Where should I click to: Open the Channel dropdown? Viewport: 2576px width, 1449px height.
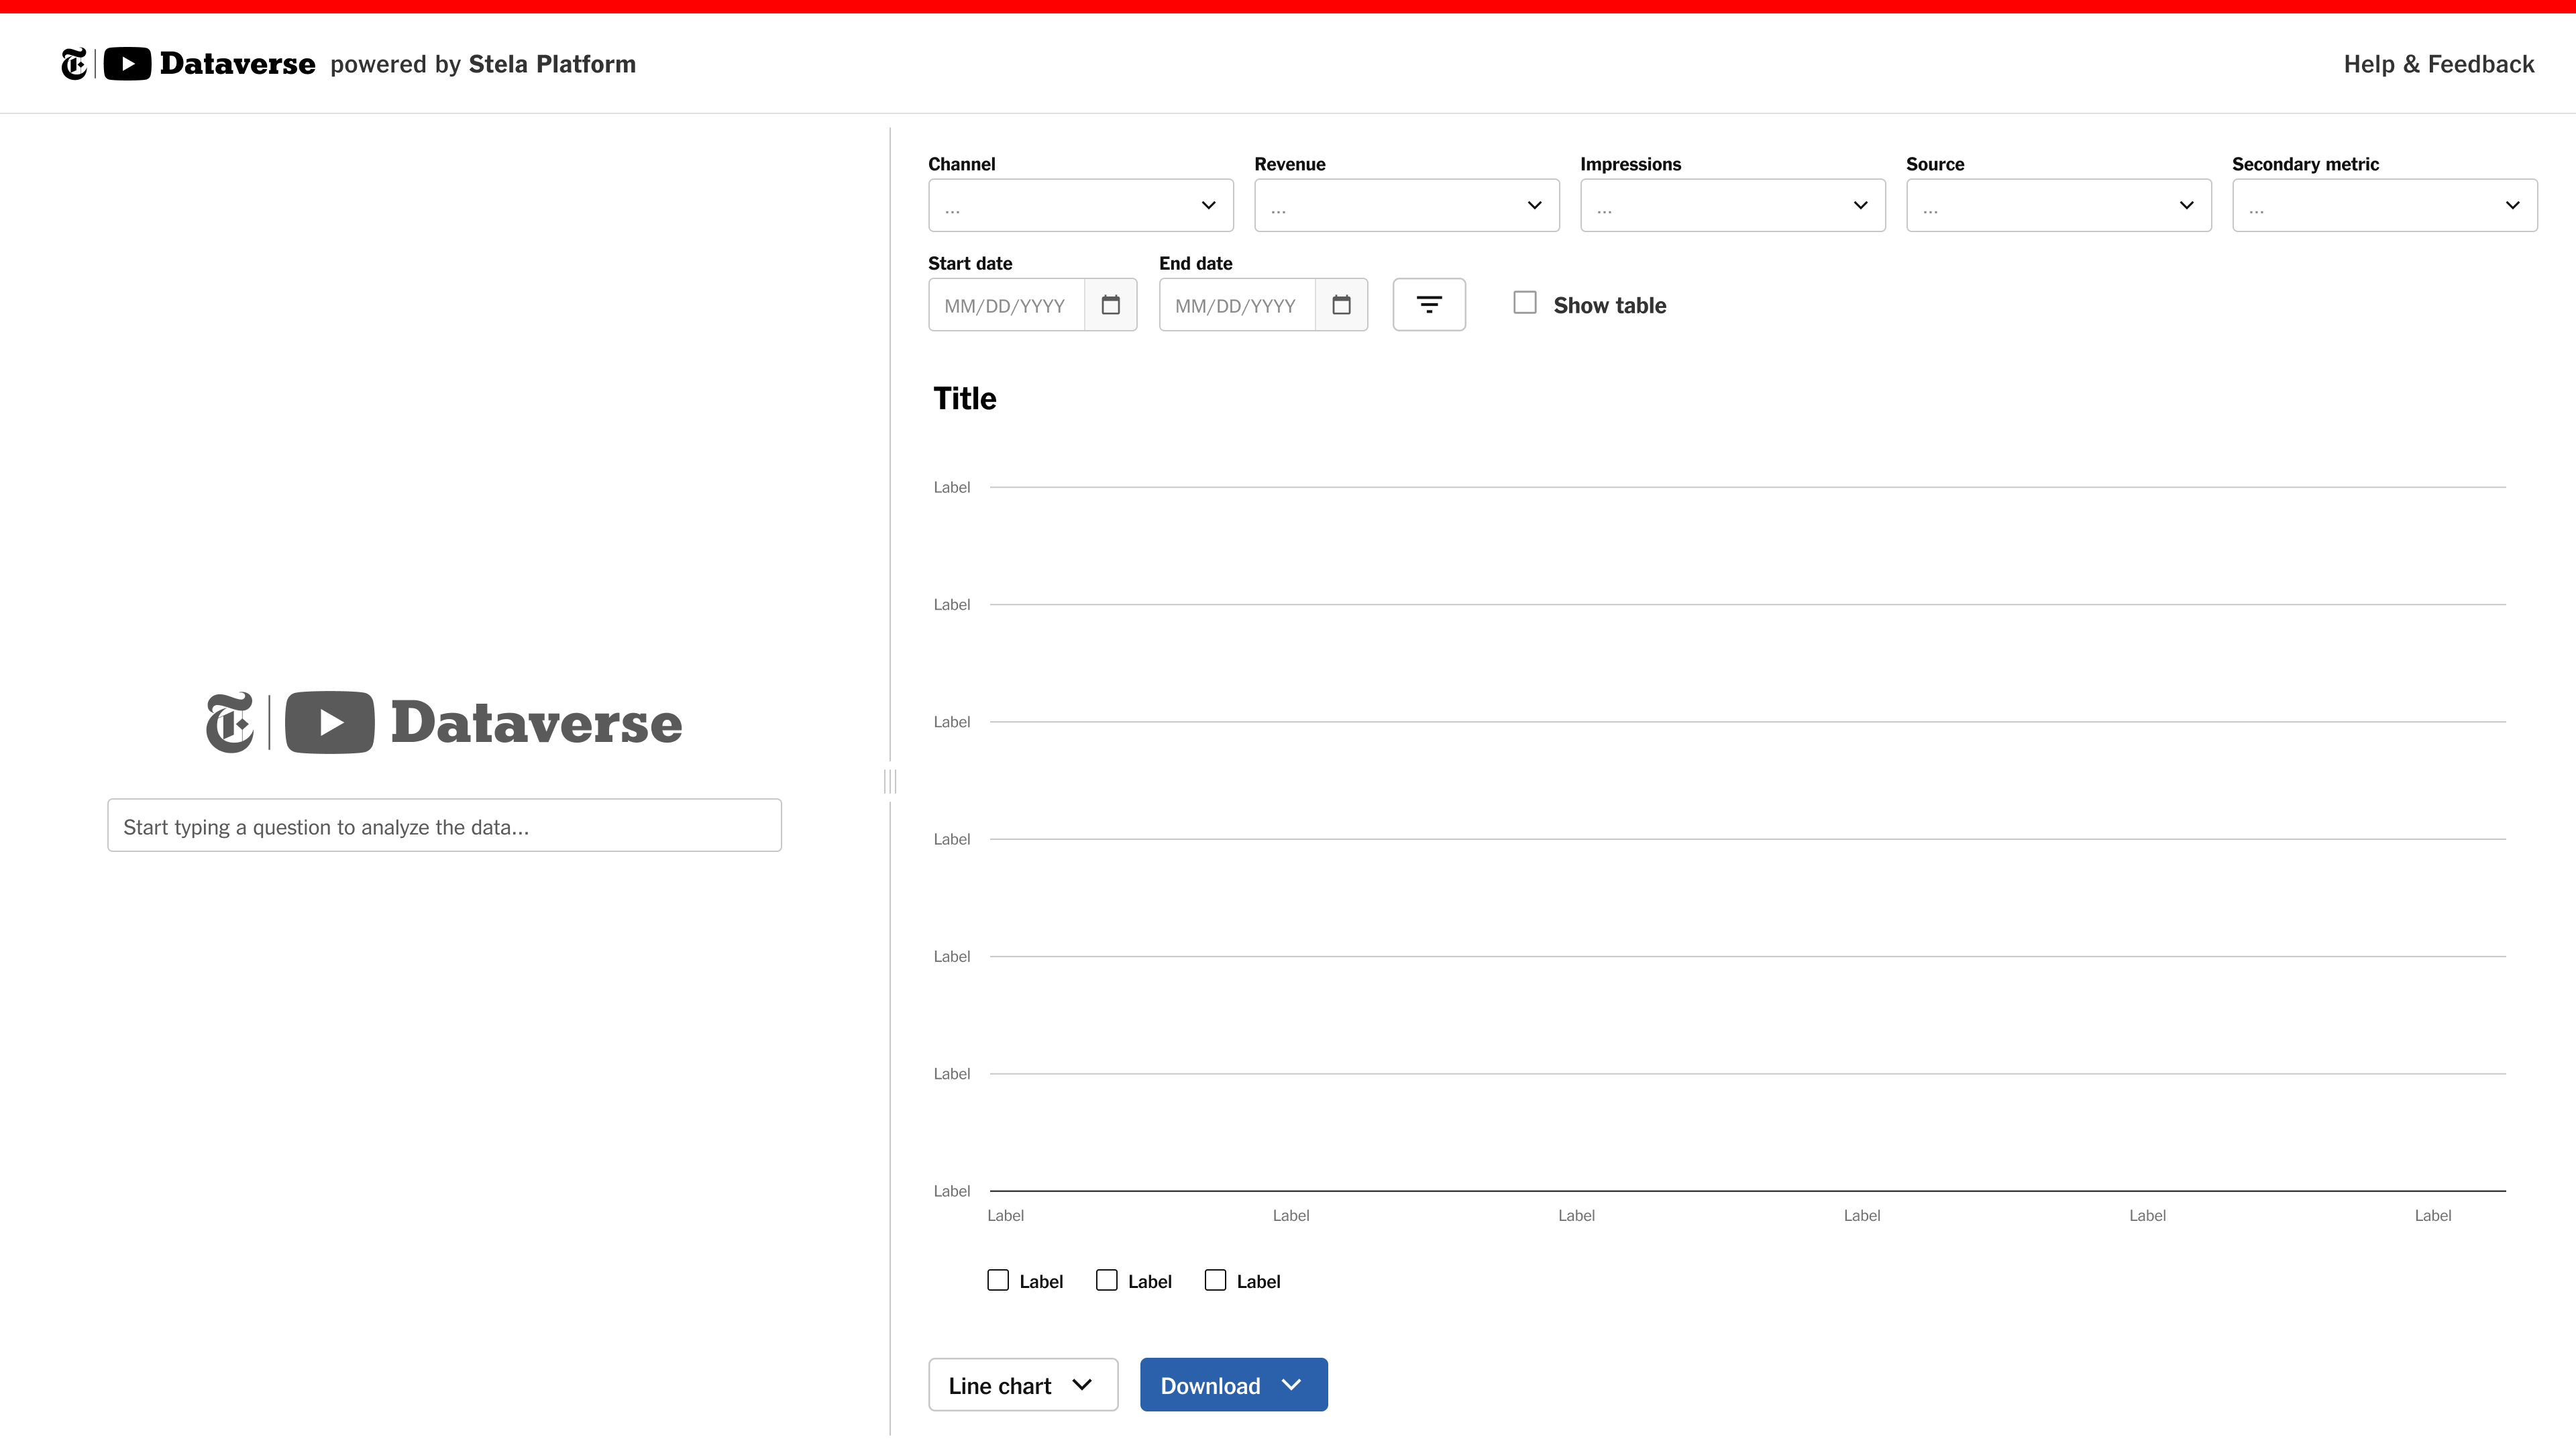pos(1081,205)
